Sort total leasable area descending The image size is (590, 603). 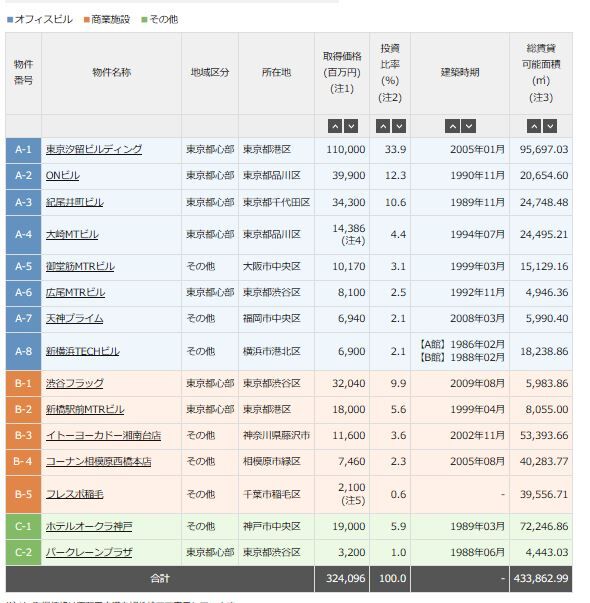[550, 126]
